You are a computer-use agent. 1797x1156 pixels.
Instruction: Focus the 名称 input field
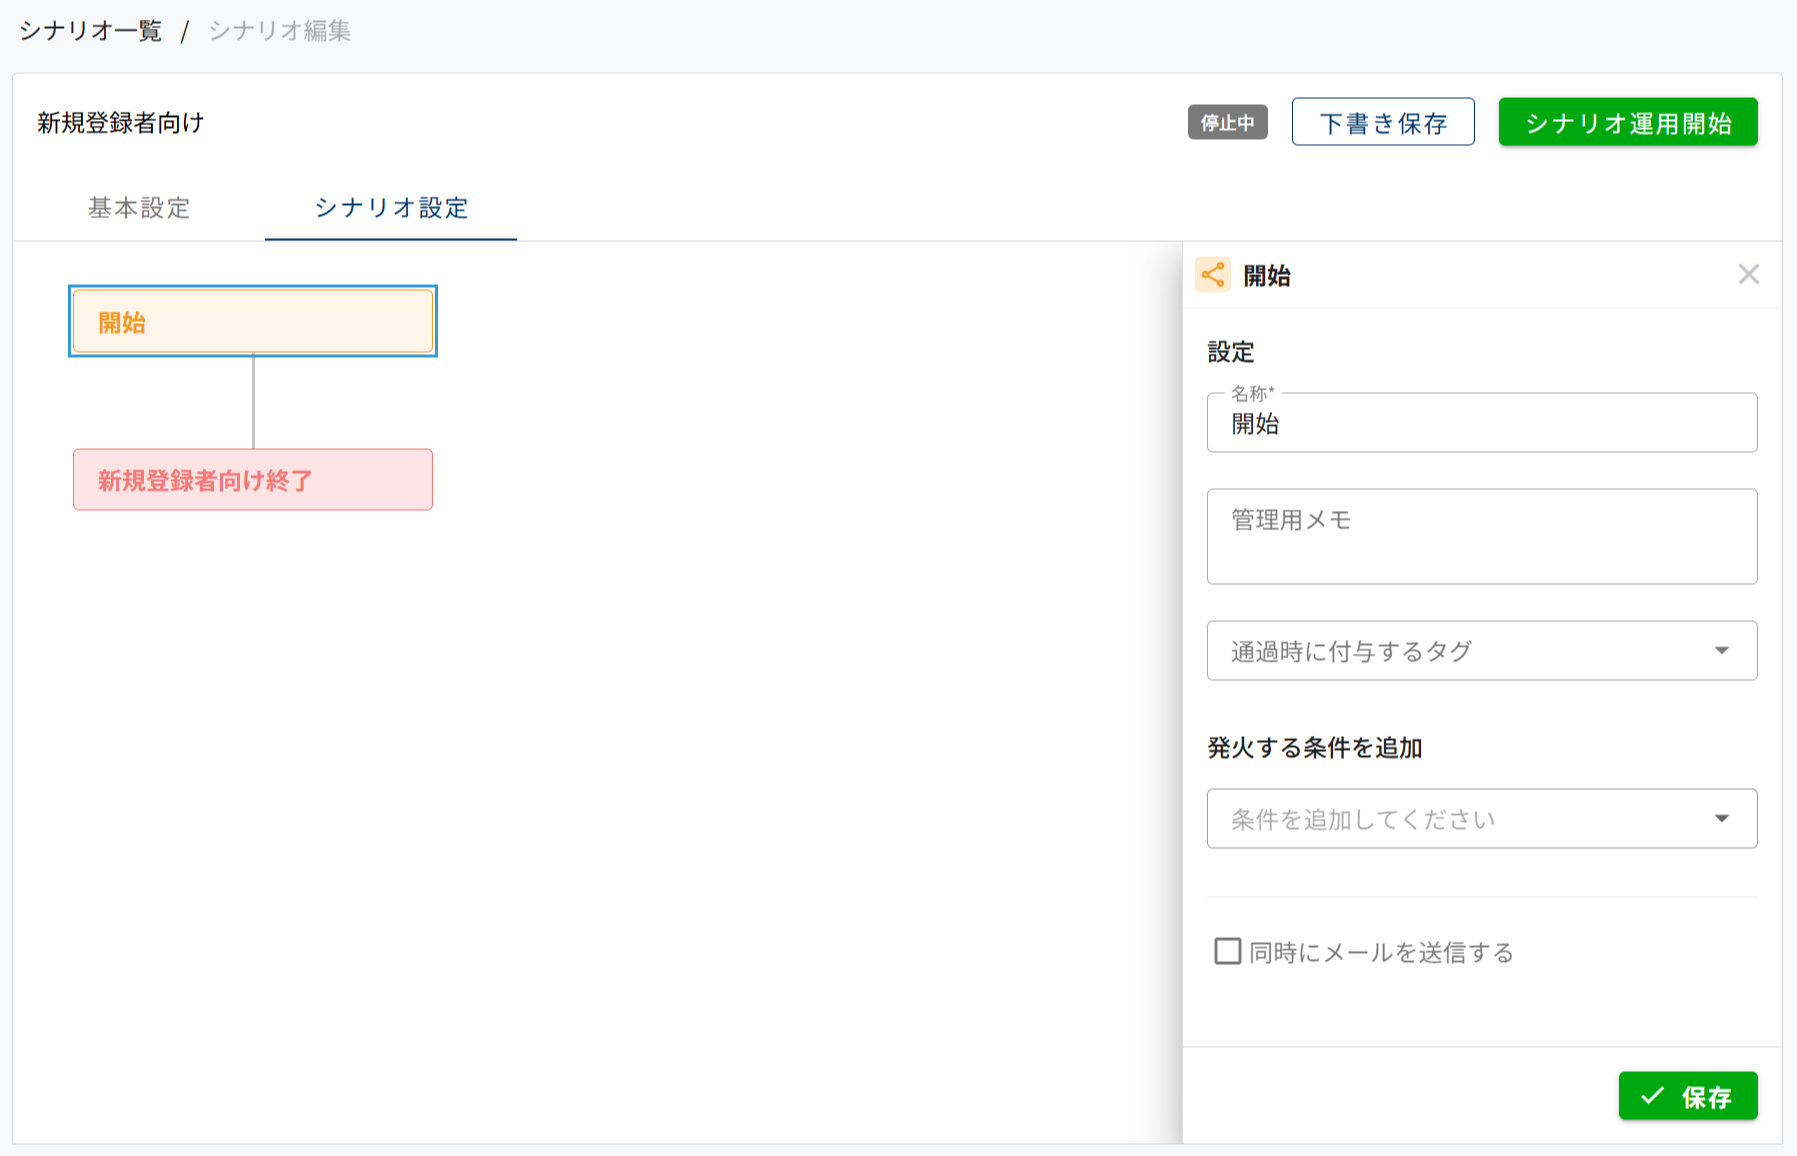(1480, 424)
